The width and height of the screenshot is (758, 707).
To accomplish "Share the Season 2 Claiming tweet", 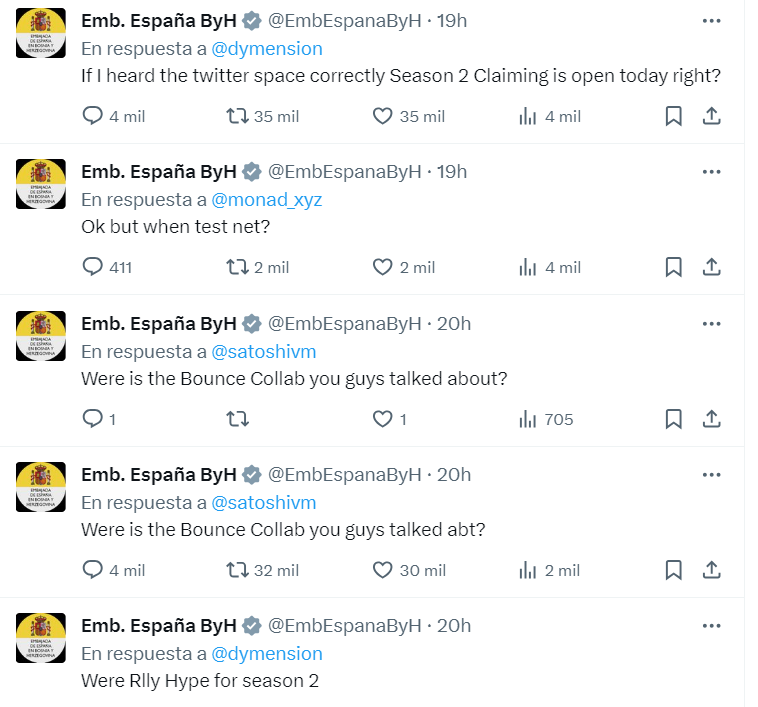I will click(712, 116).
